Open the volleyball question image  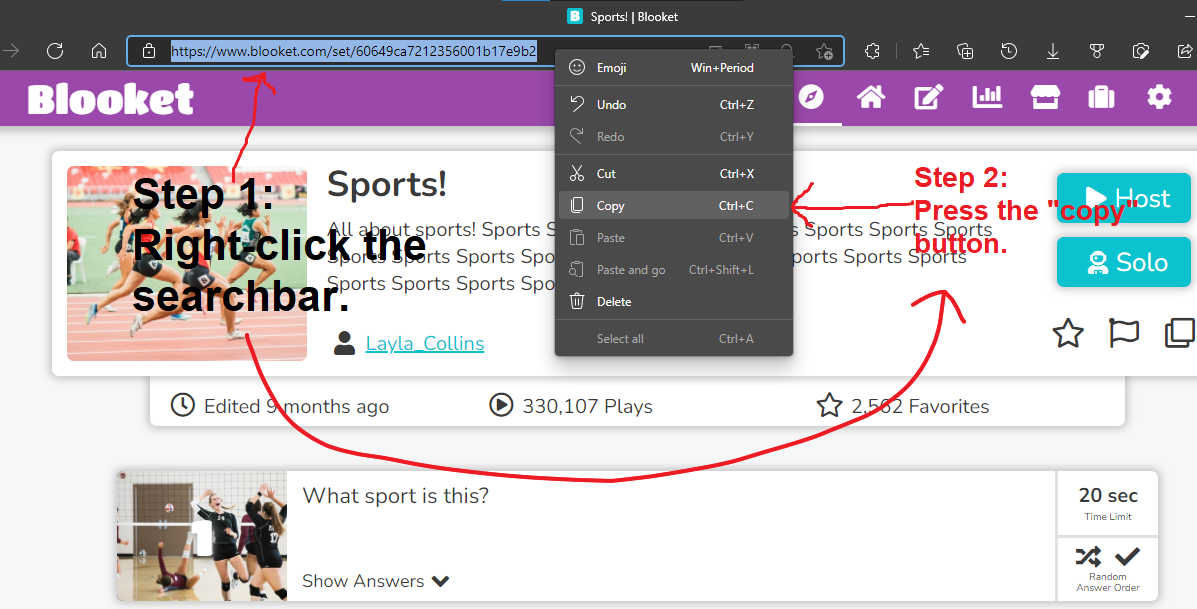coord(202,536)
